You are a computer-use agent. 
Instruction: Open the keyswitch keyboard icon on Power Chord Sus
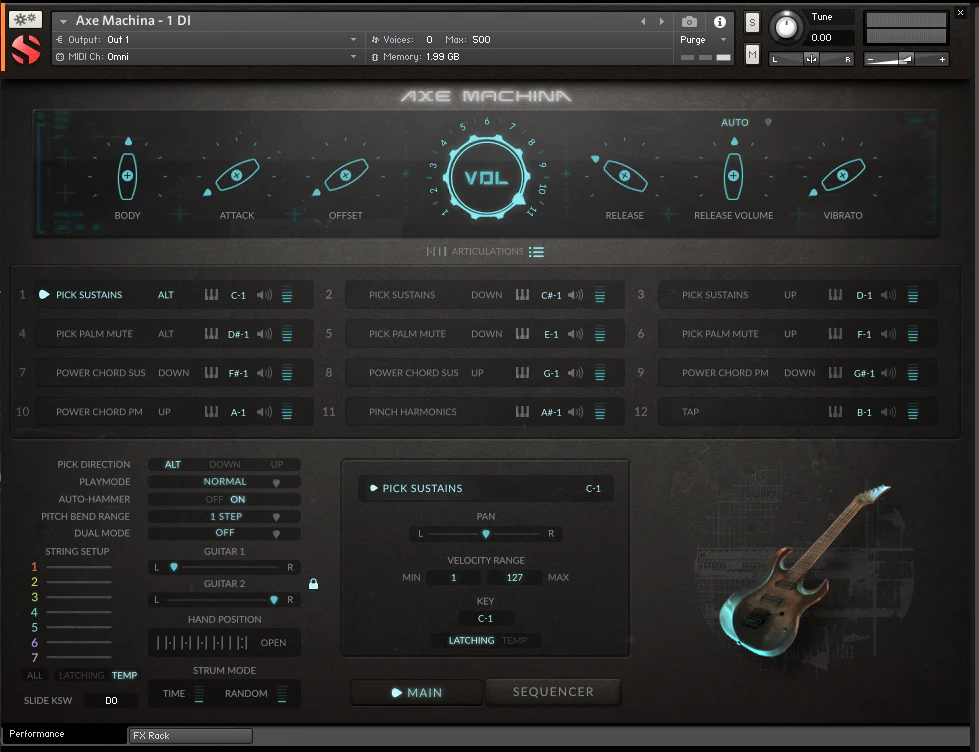pos(211,372)
